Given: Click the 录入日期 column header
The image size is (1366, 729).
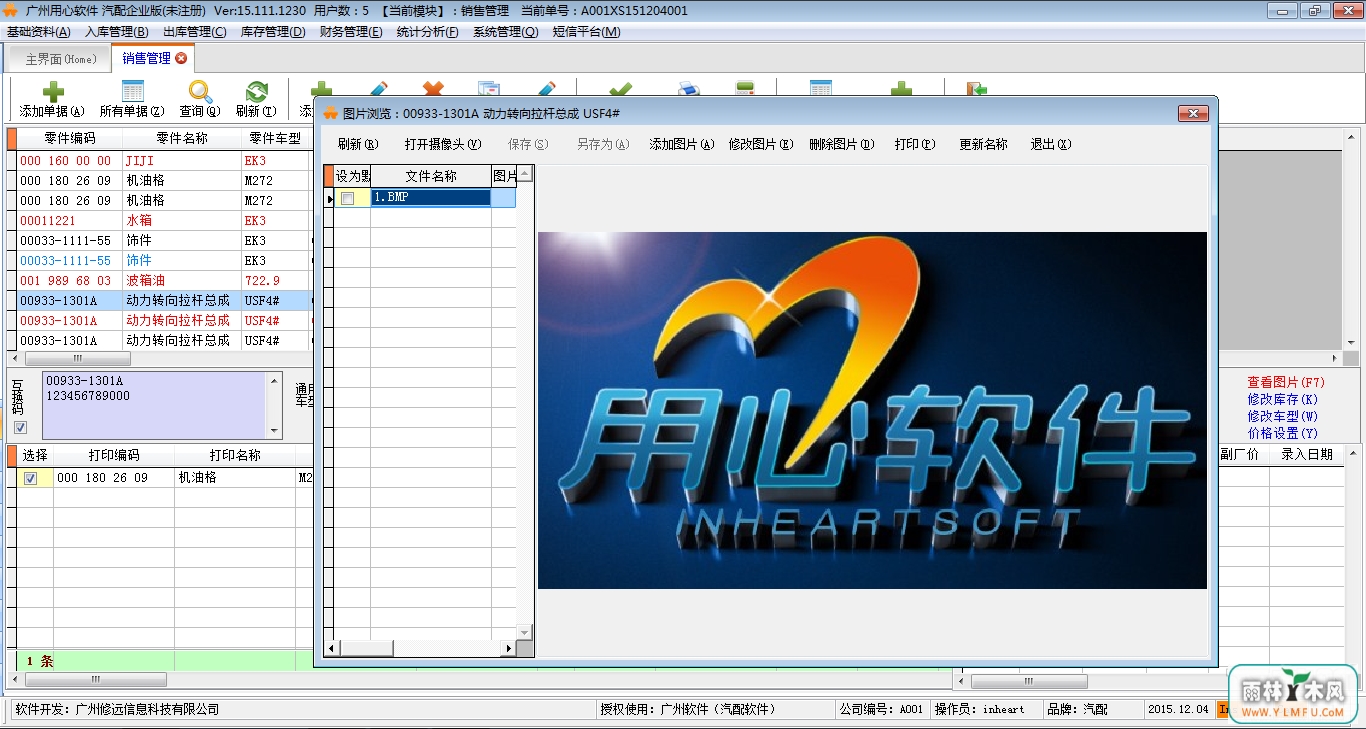Looking at the screenshot, I should [1307, 454].
